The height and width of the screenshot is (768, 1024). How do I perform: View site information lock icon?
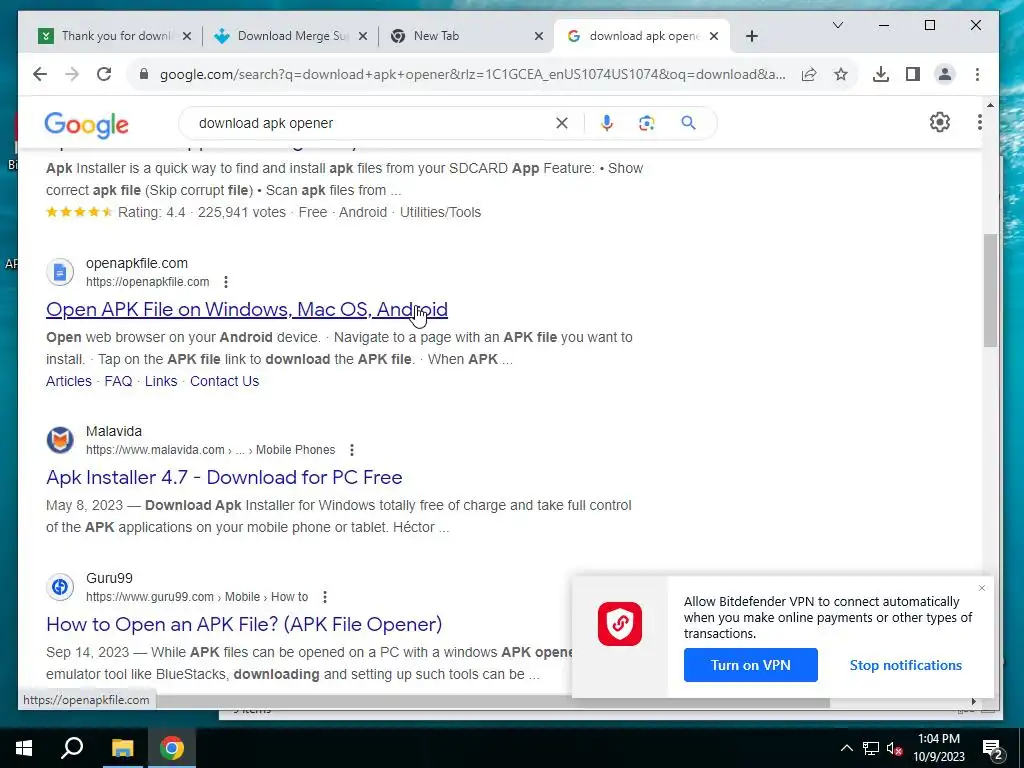point(144,74)
